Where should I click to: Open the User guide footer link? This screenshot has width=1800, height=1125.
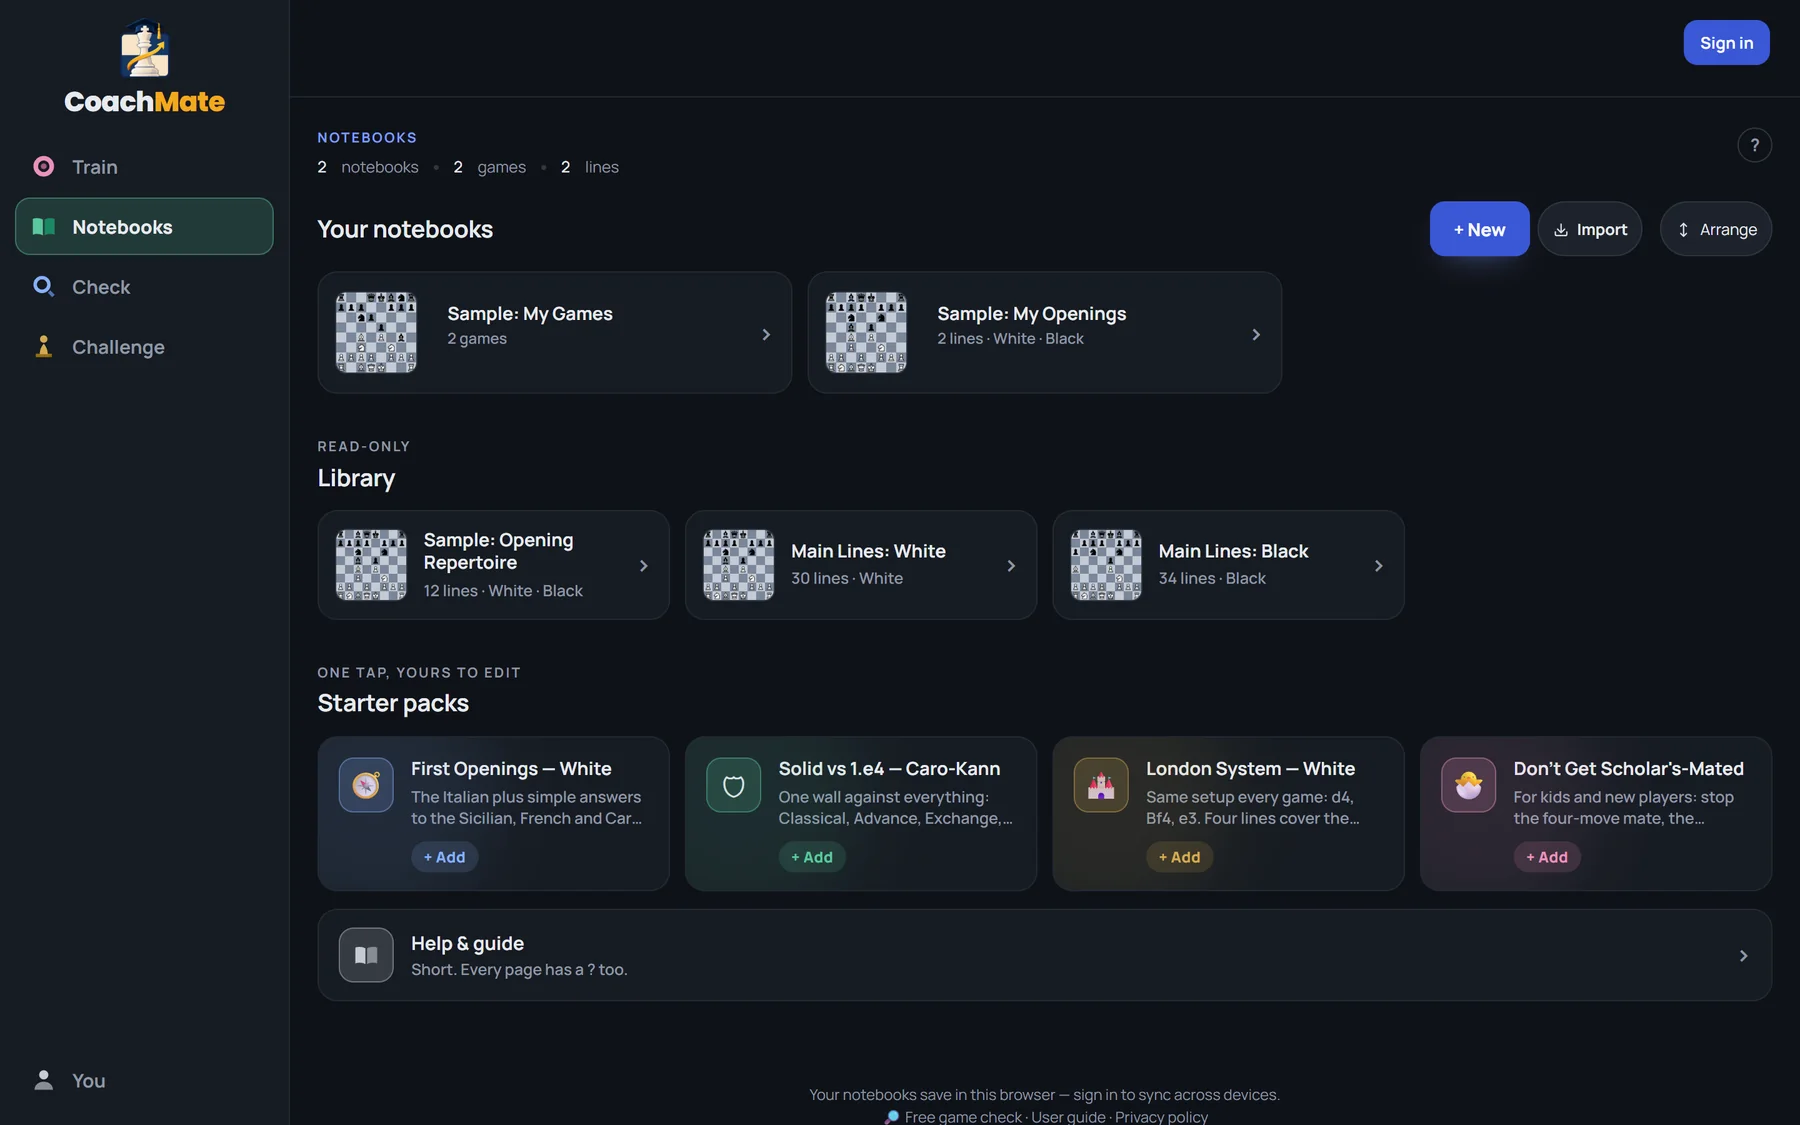coord(1068,1117)
